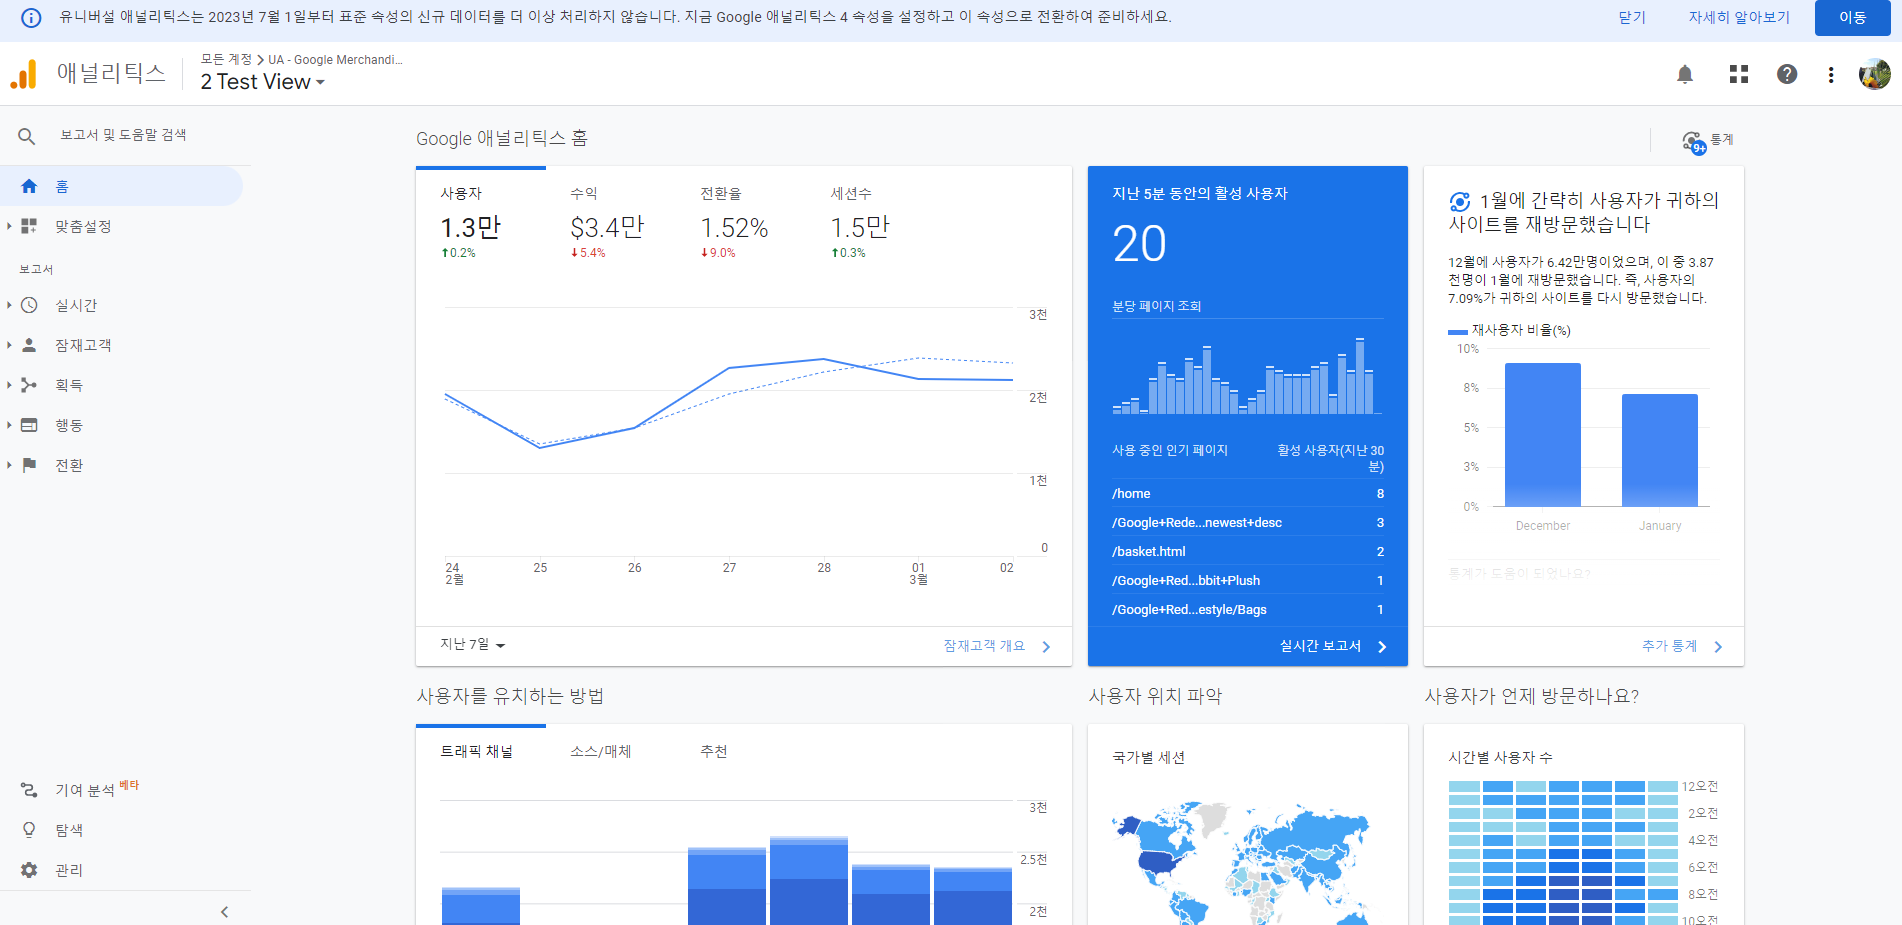
Task: Click the user profile avatar
Action: [x=1874, y=74]
